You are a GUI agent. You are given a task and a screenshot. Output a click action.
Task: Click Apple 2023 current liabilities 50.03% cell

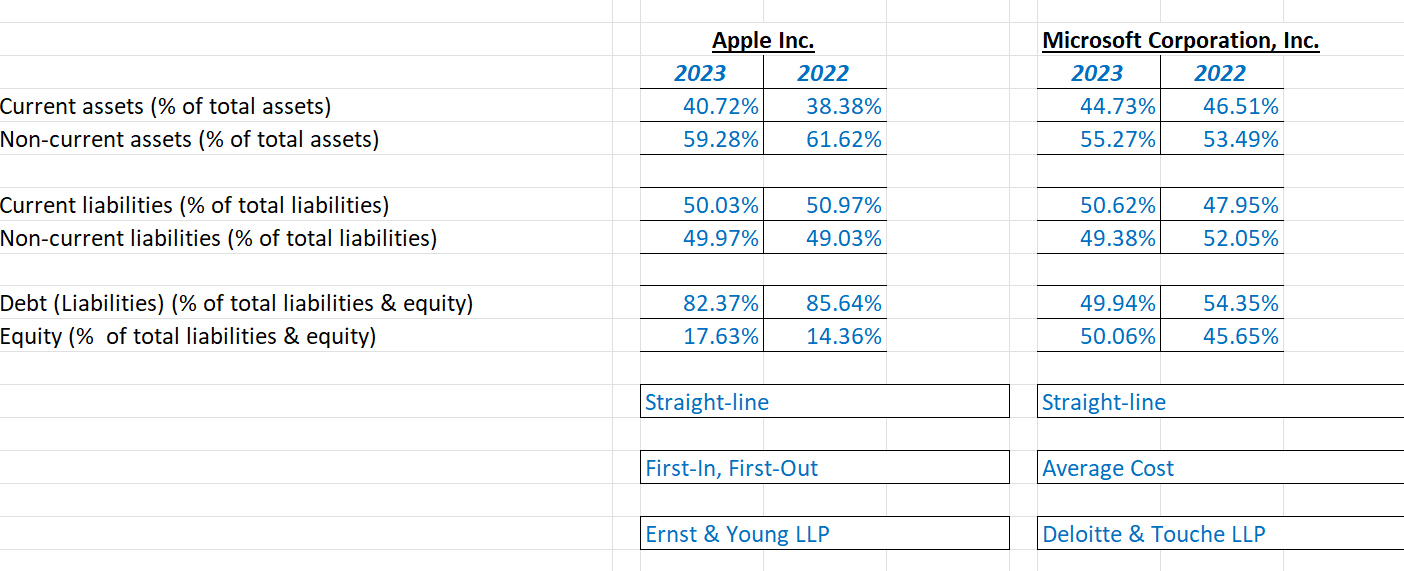tap(702, 205)
